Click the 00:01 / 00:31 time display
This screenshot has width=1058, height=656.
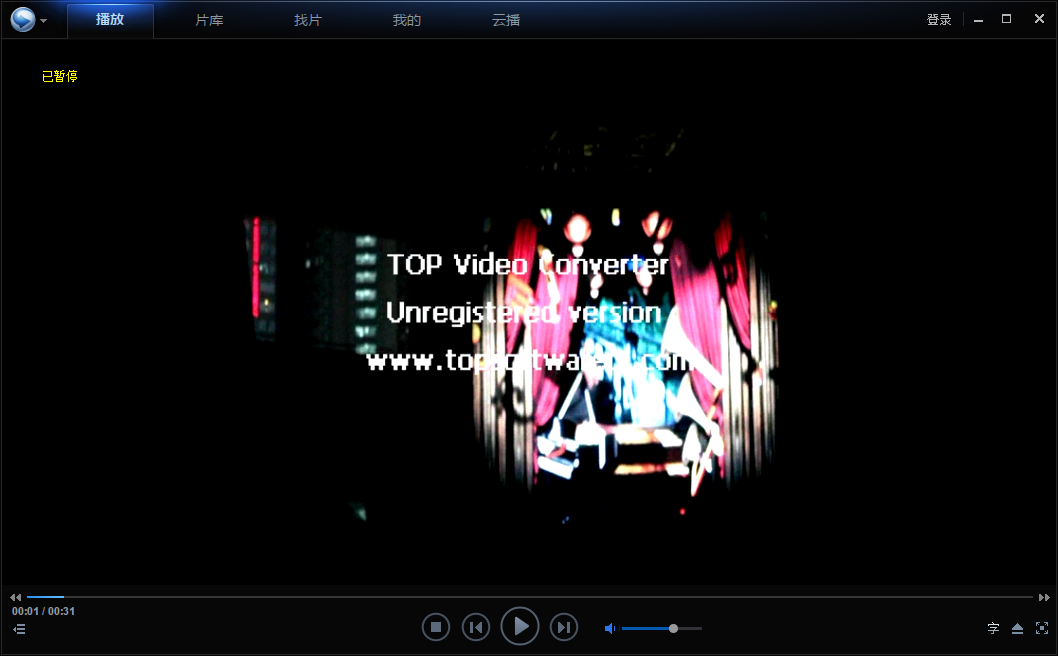tap(43, 611)
